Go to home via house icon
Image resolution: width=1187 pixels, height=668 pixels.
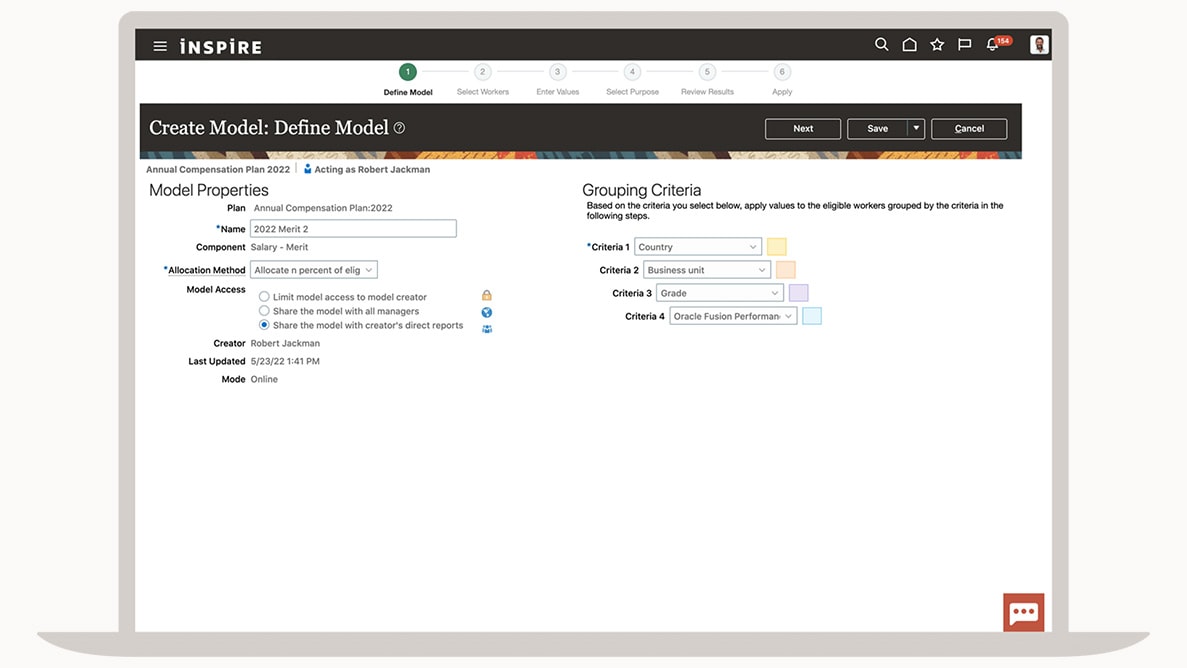(909, 45)
